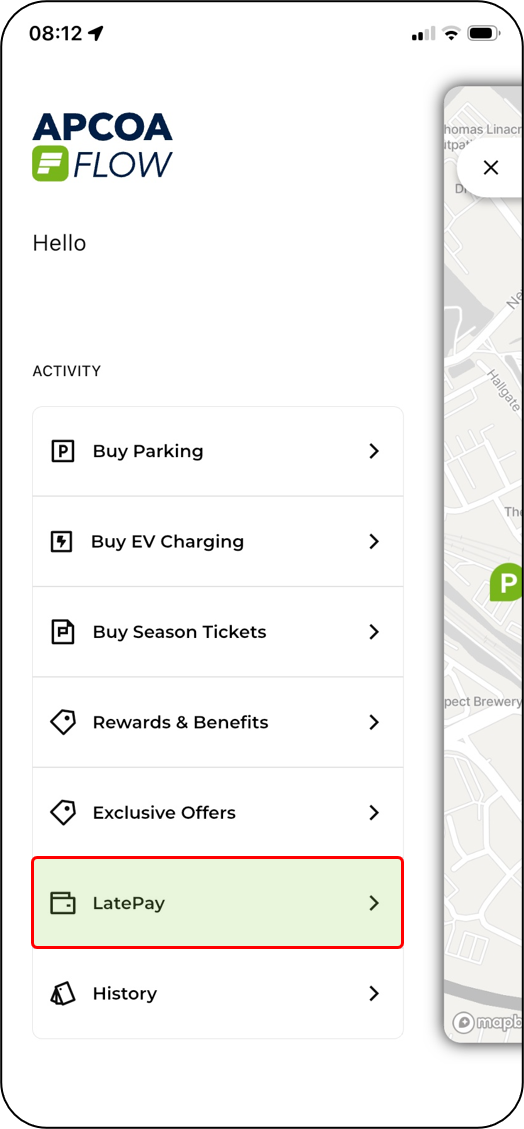Tap the Buy Parking P icon
The height and width of the screenshot is (1129, 524).
pyautogui.click(x=63, y=451)
